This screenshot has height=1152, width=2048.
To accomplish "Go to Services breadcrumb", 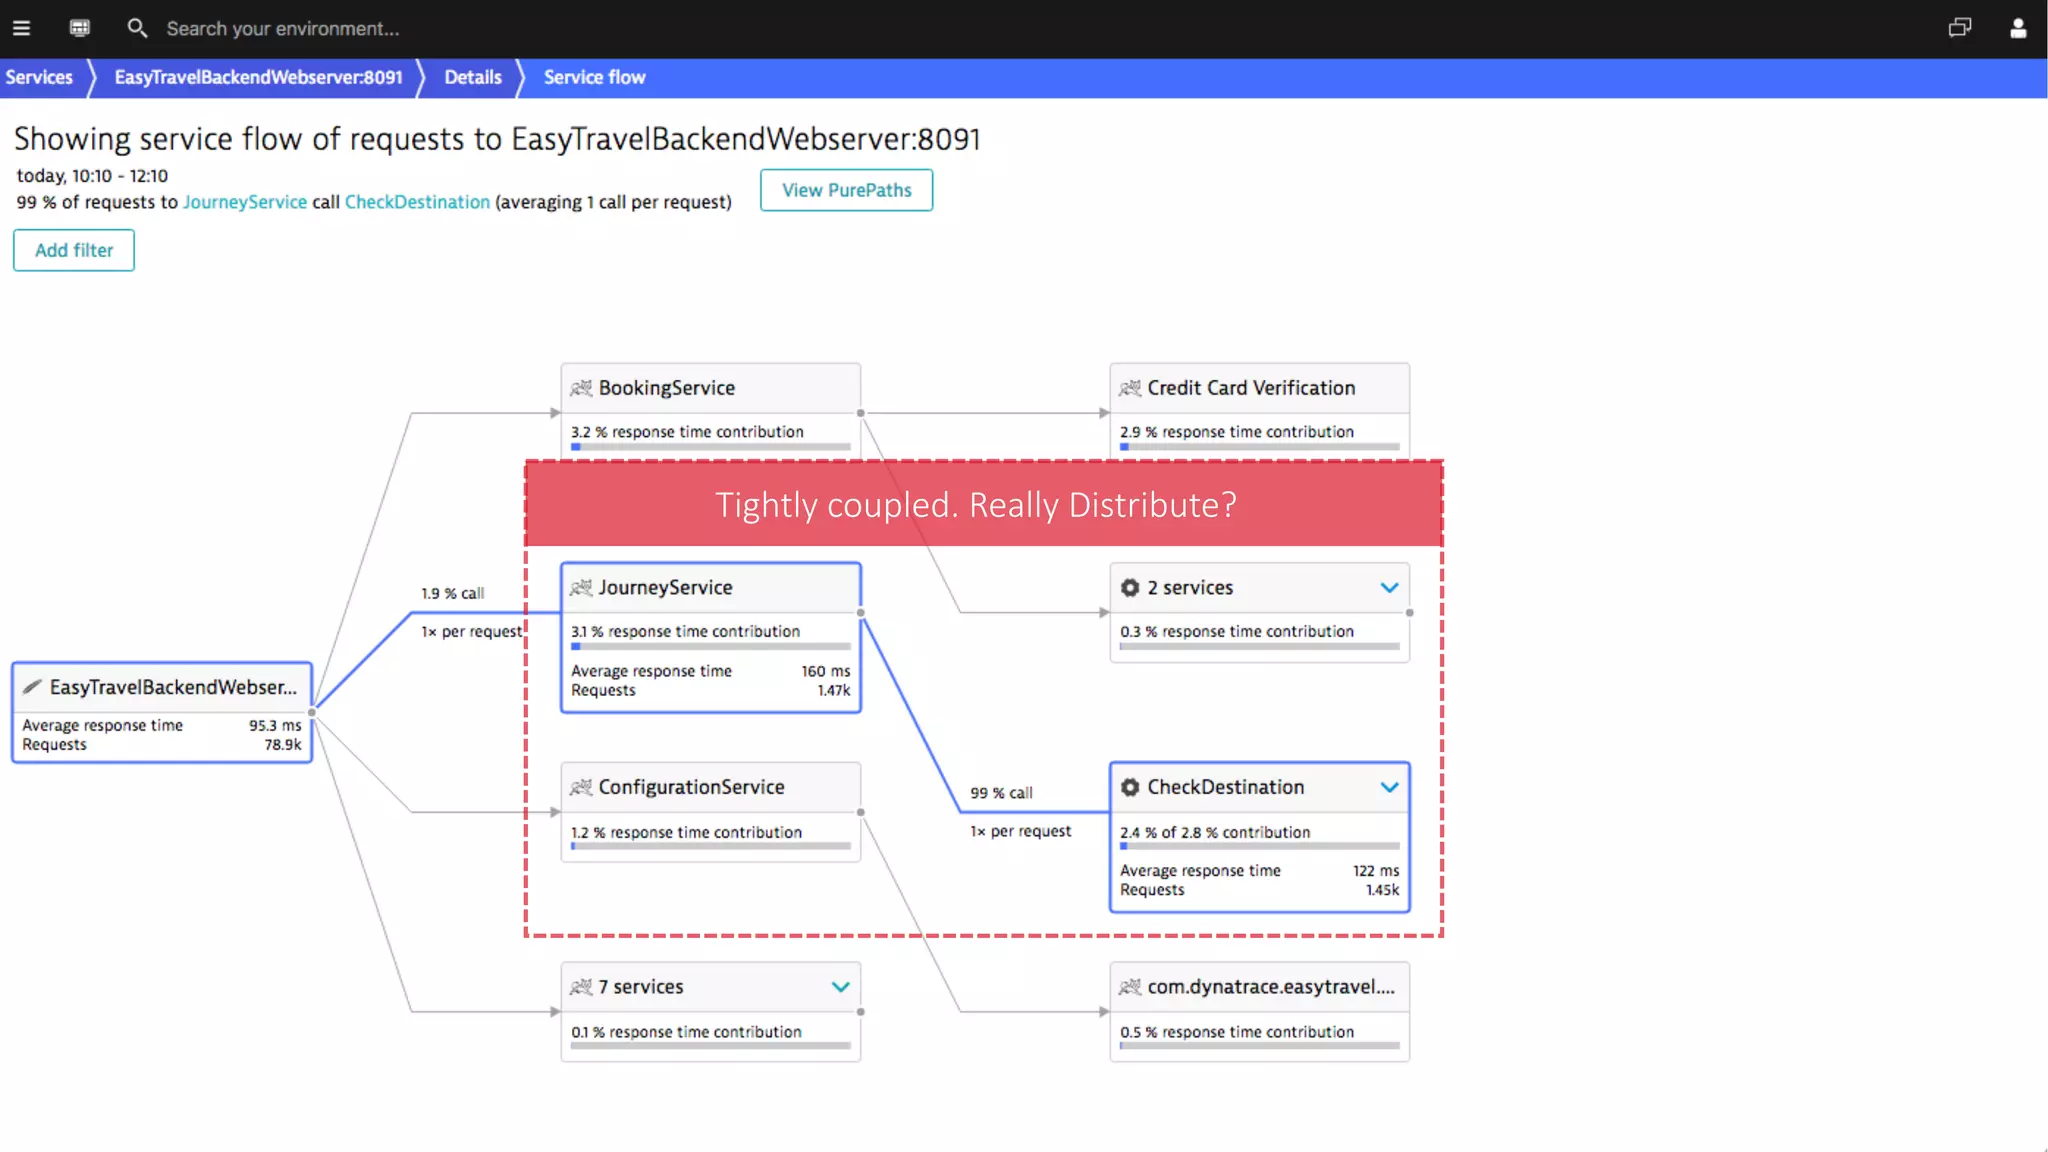I will pyautogui.click(x=39, y=77).
